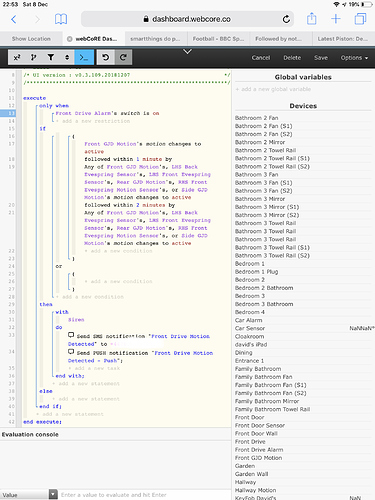Toggle the up-down expand arrows icon

pyautogui.click(x=67, y=57)
